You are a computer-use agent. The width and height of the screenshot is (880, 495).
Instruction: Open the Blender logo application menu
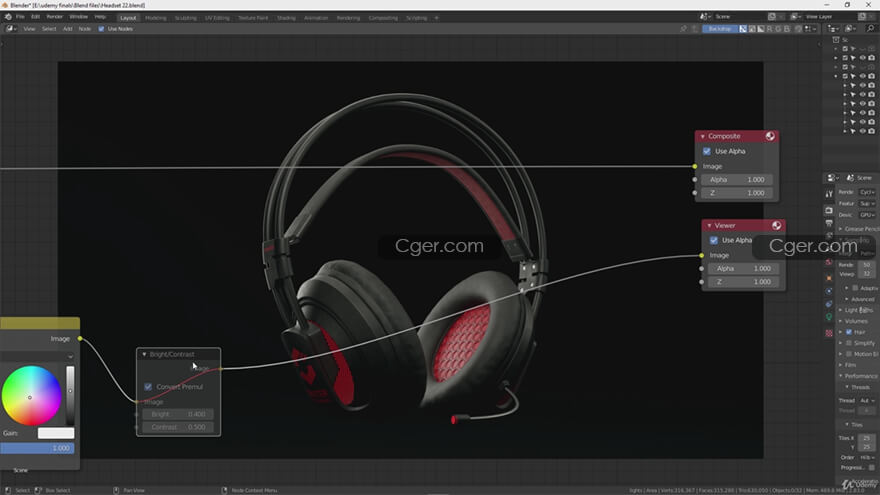pyautogui.click(x=8, y=17)
